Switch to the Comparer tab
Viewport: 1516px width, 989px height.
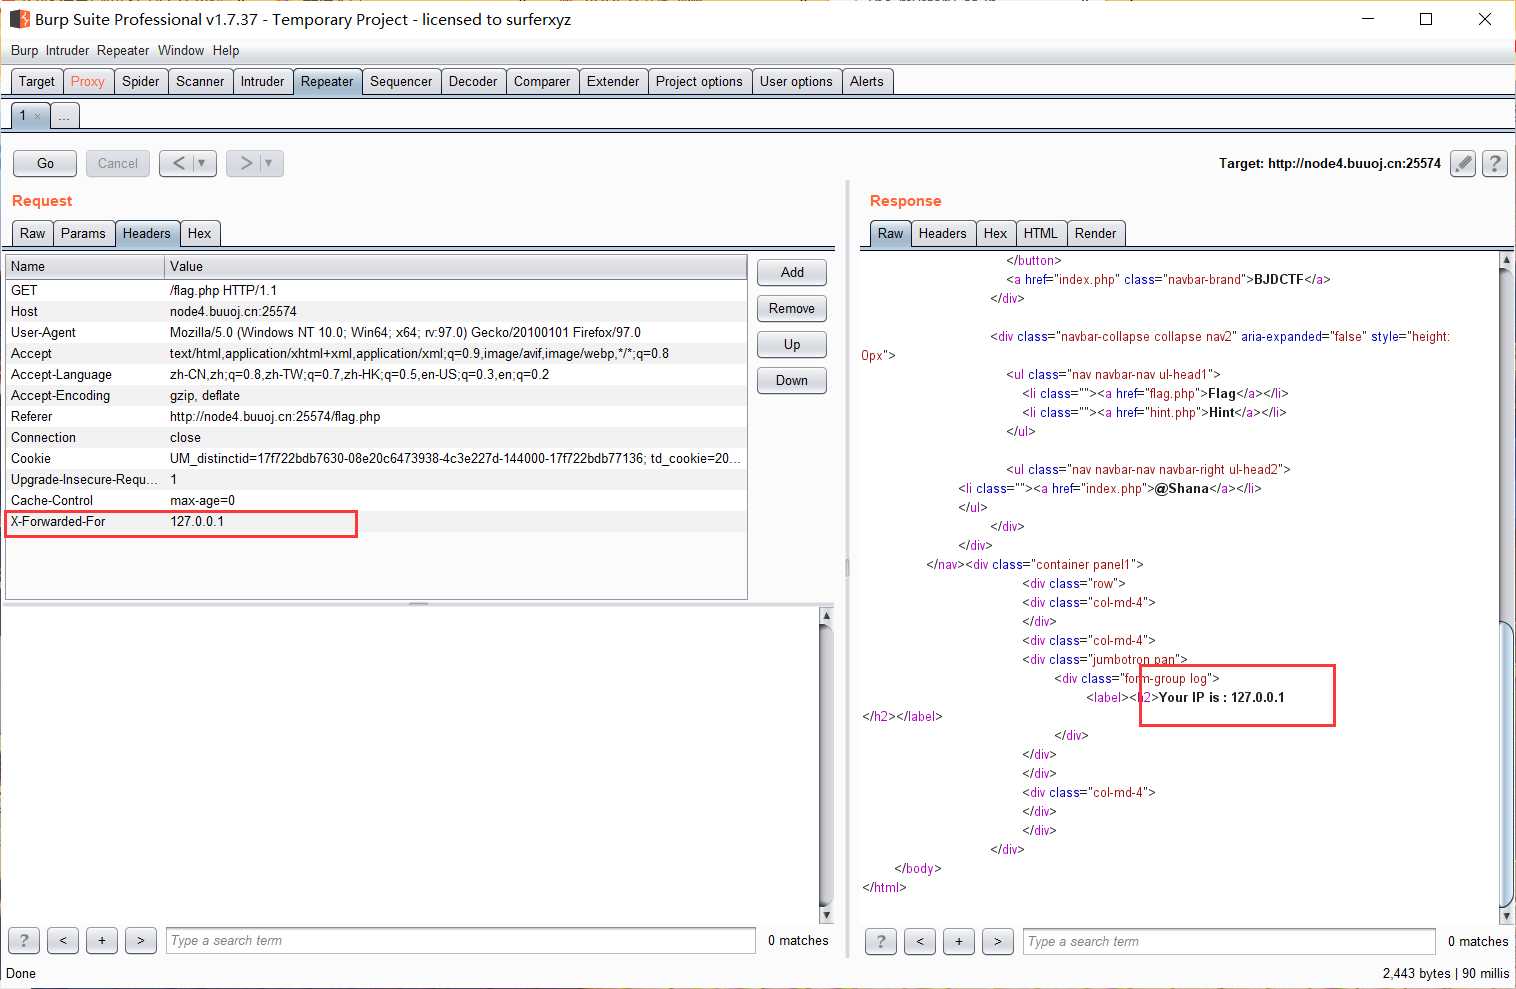click(542, 81)
